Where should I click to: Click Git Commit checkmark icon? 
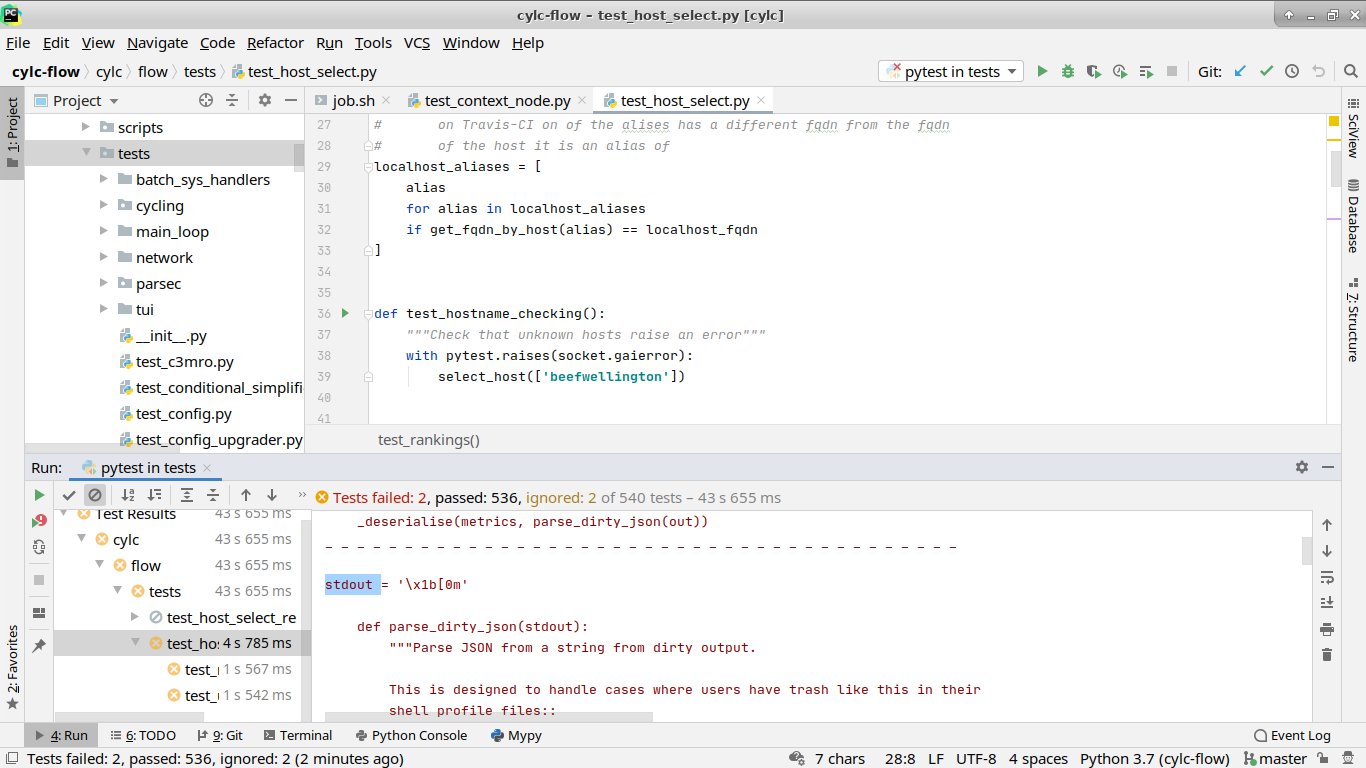pos(1266,71)
